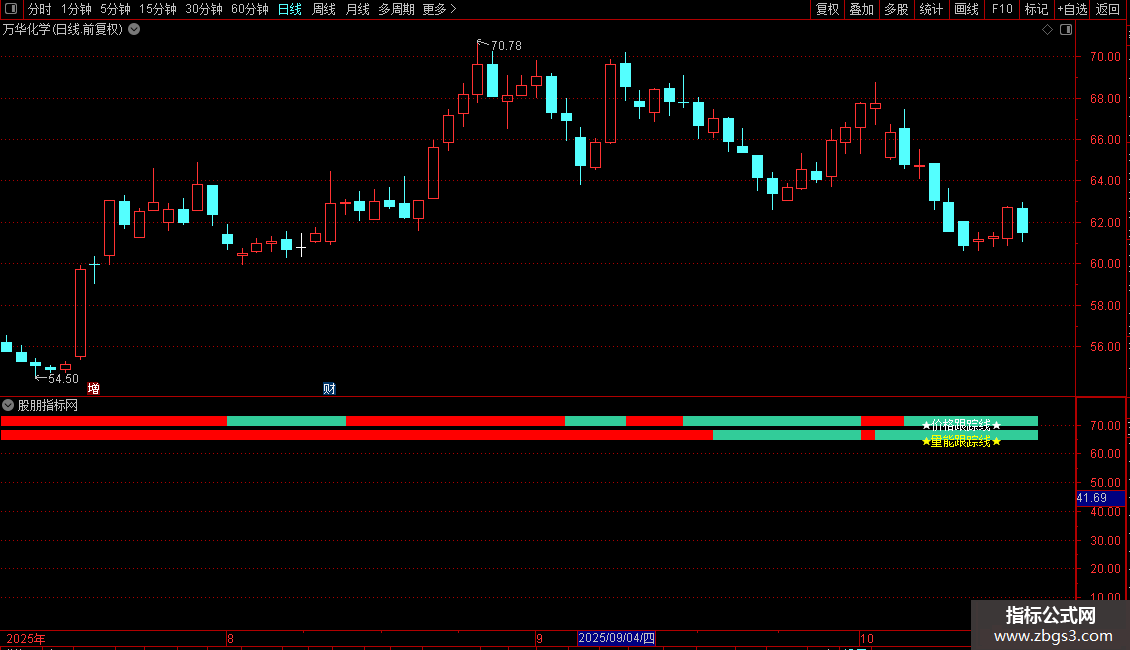Toggle the side panel icon above chart
This screenshot has height=650, width=1130.
1066,30
